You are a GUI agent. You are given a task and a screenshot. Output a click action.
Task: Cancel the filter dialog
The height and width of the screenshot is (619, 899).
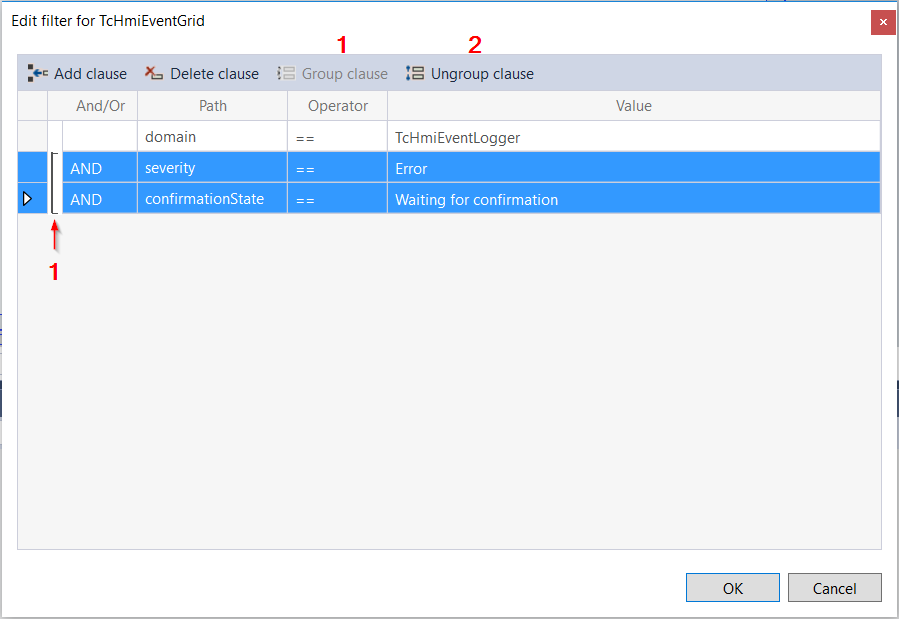click(x=835, y=587)
